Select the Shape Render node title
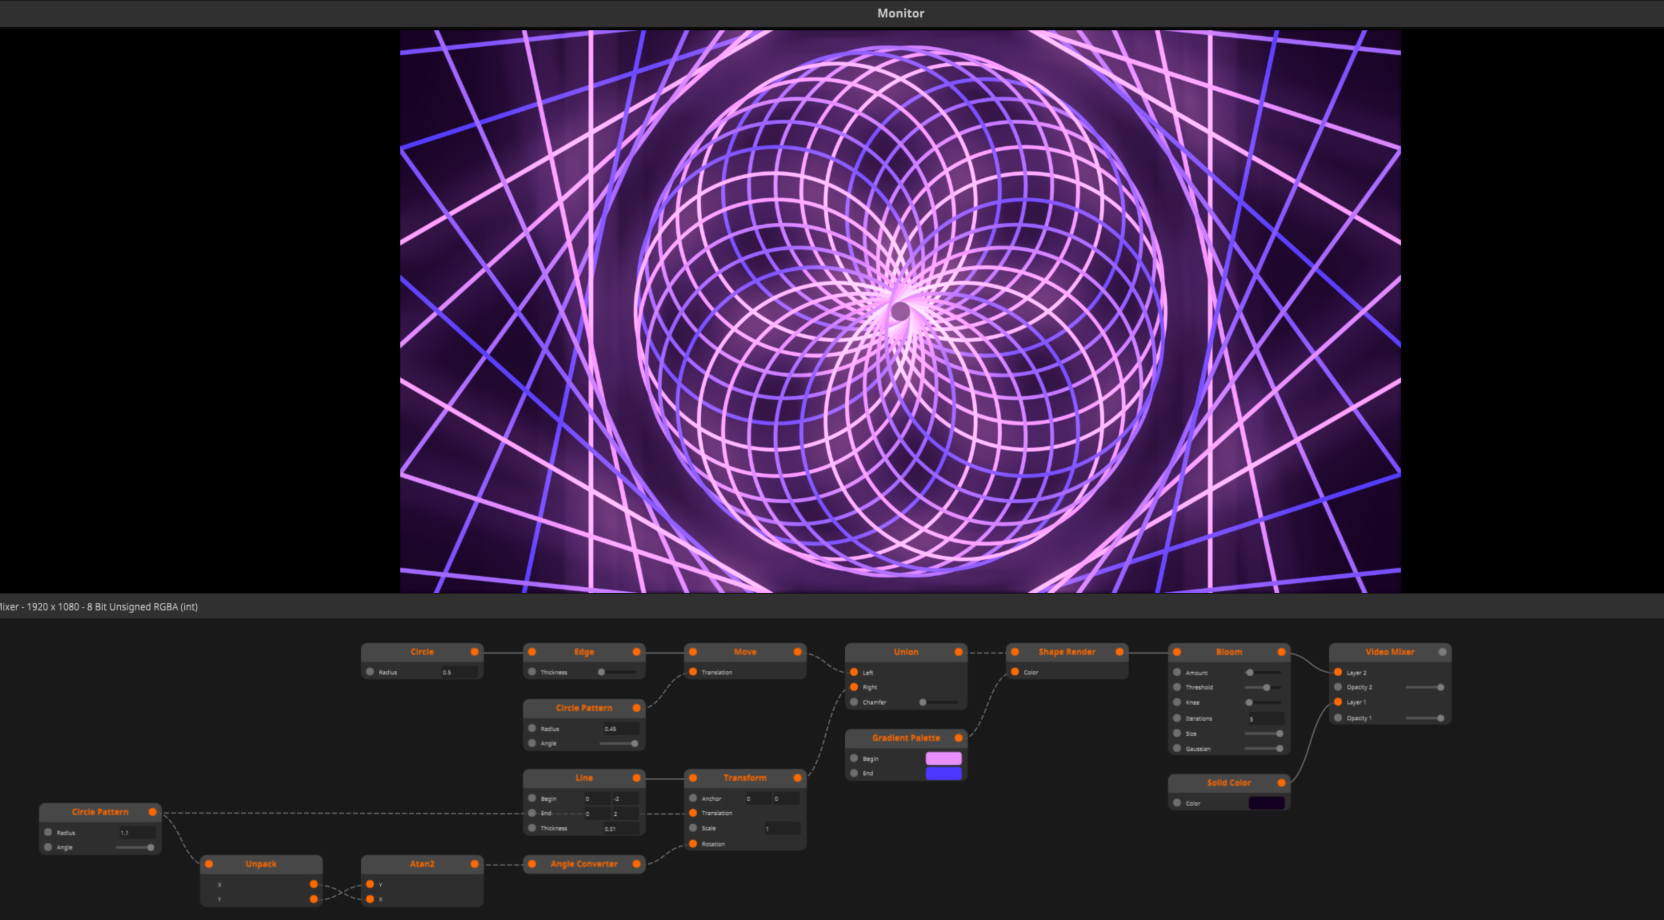 tap(1067, 652)
